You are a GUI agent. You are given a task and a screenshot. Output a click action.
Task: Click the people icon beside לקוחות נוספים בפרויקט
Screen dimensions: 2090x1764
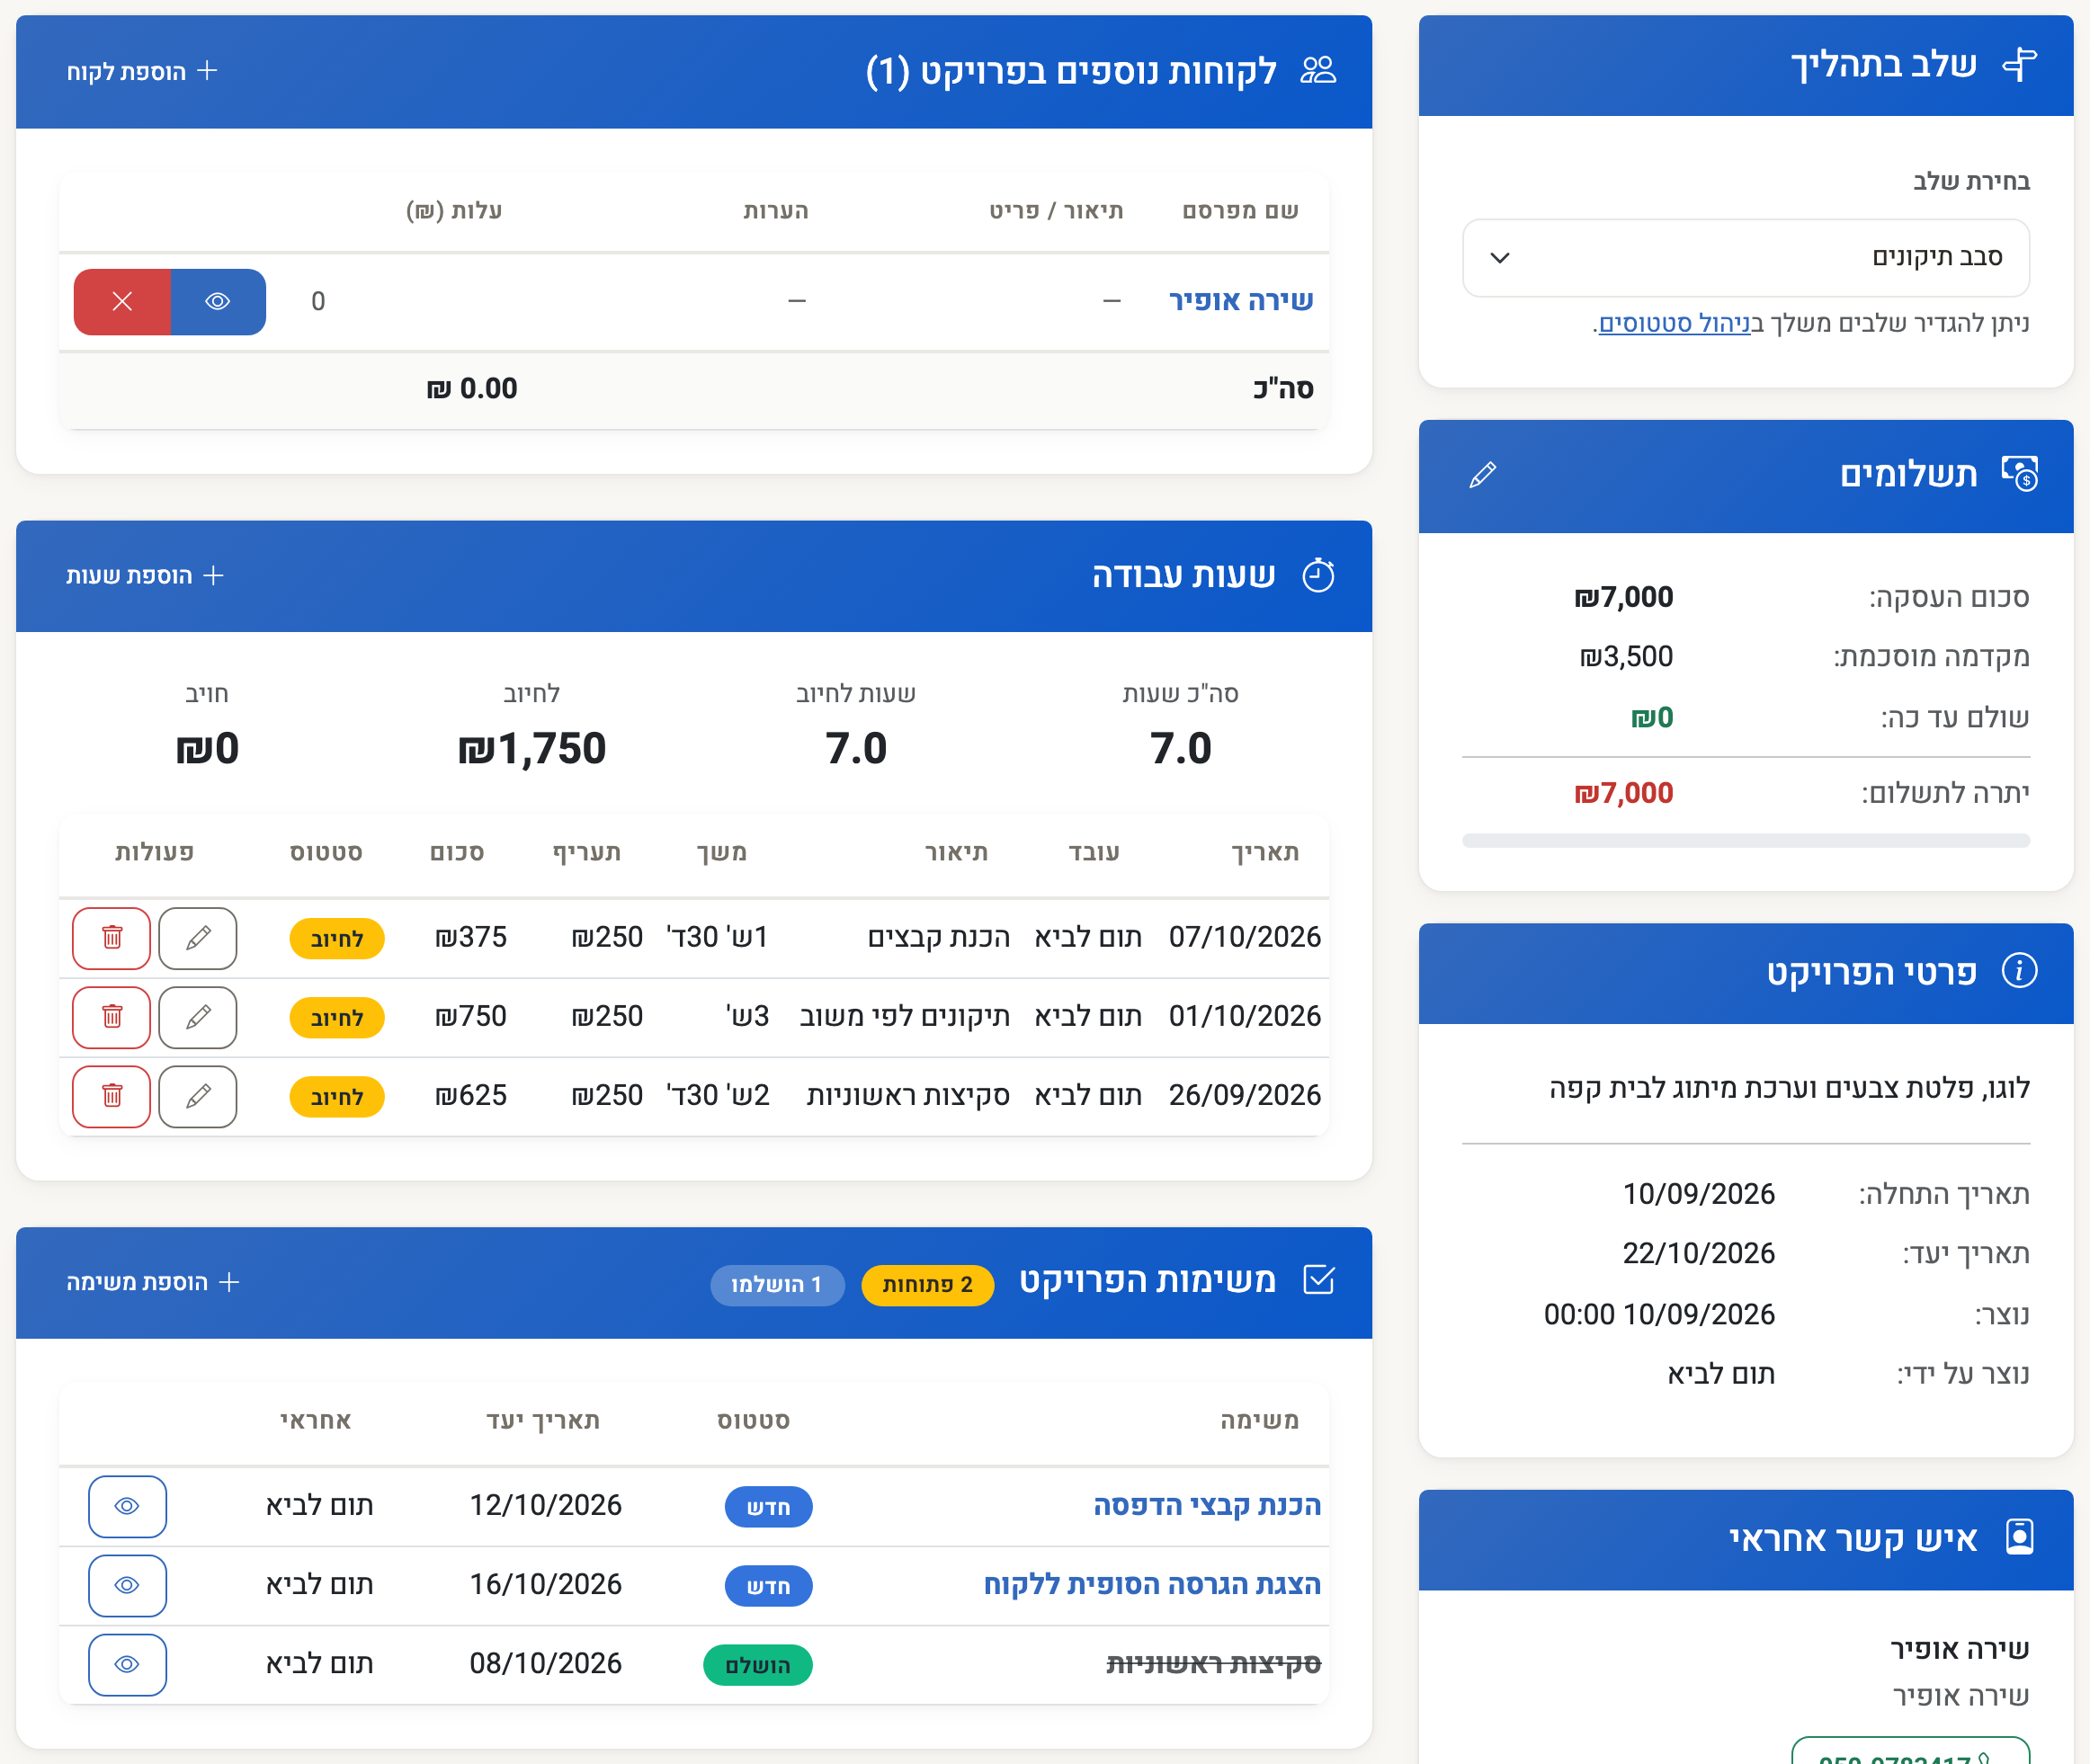pyautogui.click(x=1318, y=70)
